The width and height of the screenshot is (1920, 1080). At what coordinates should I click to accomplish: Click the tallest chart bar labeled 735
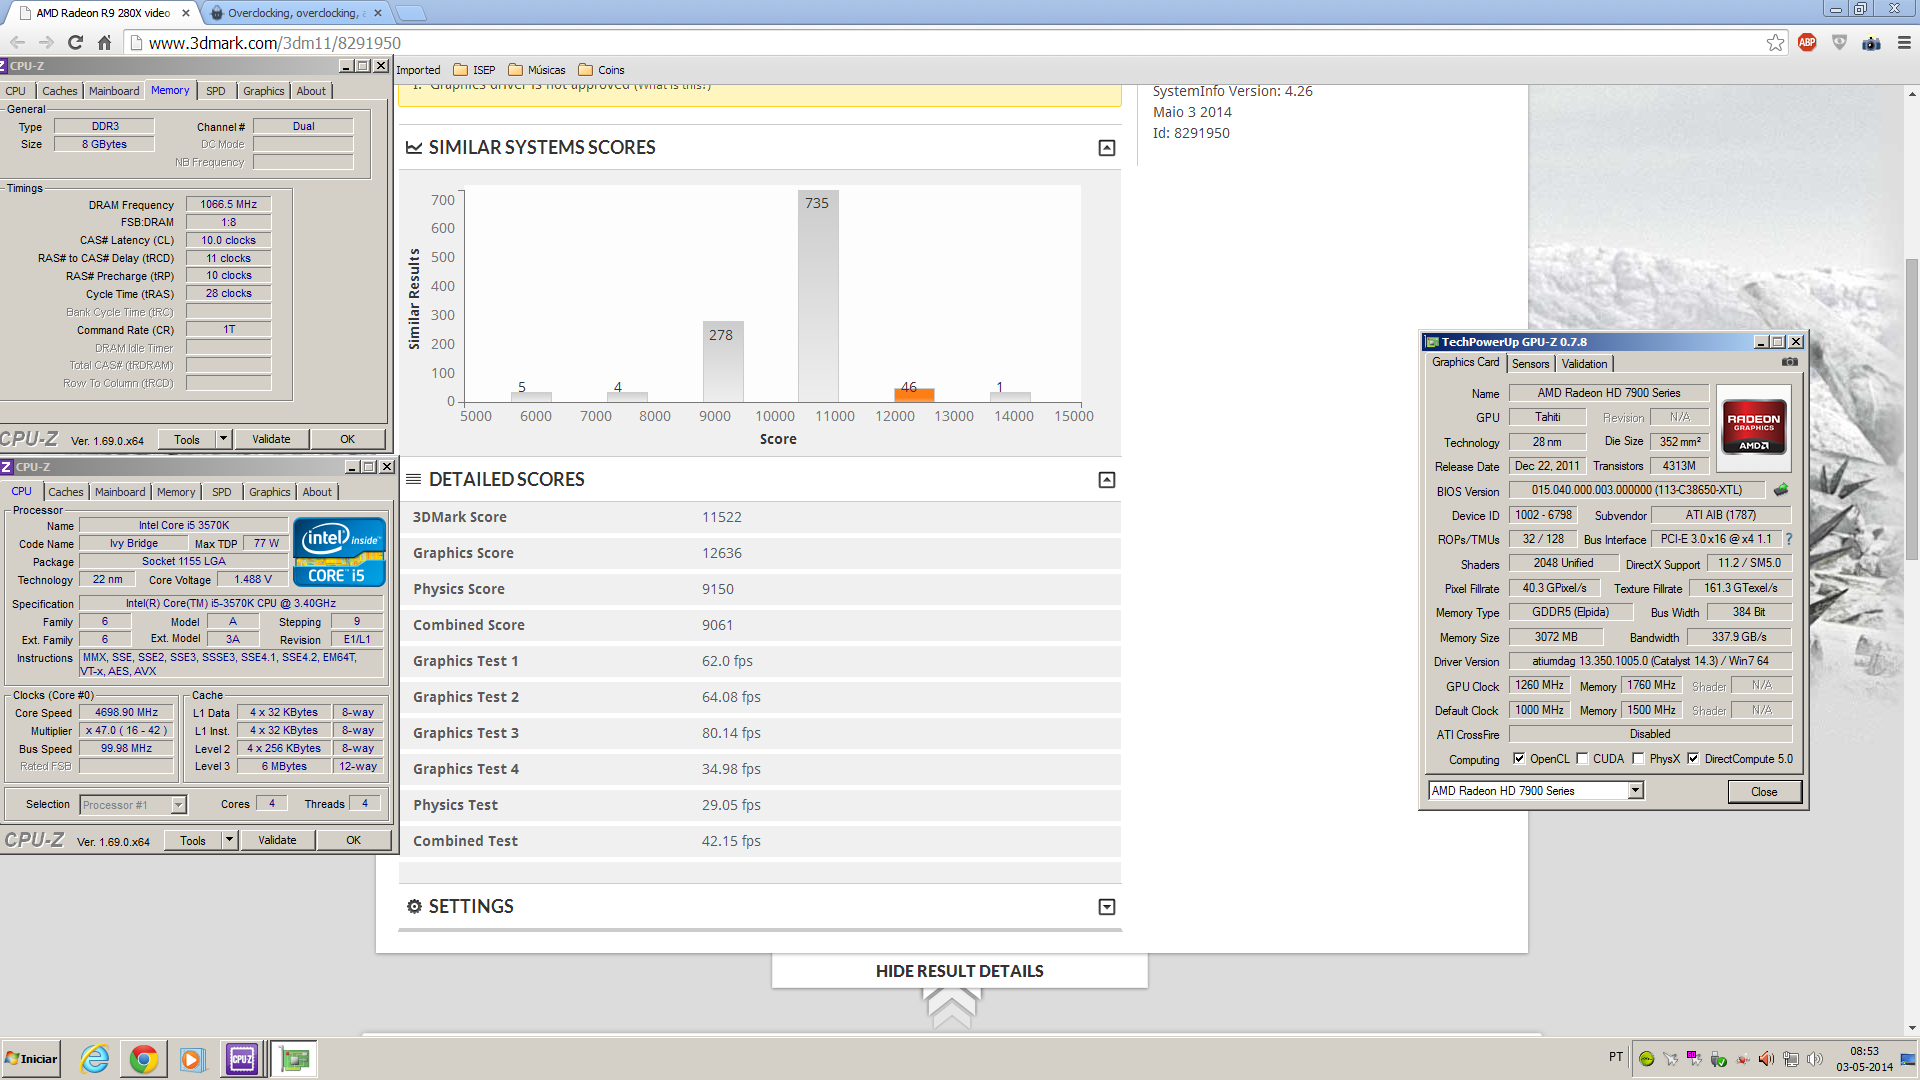point(818,296)
